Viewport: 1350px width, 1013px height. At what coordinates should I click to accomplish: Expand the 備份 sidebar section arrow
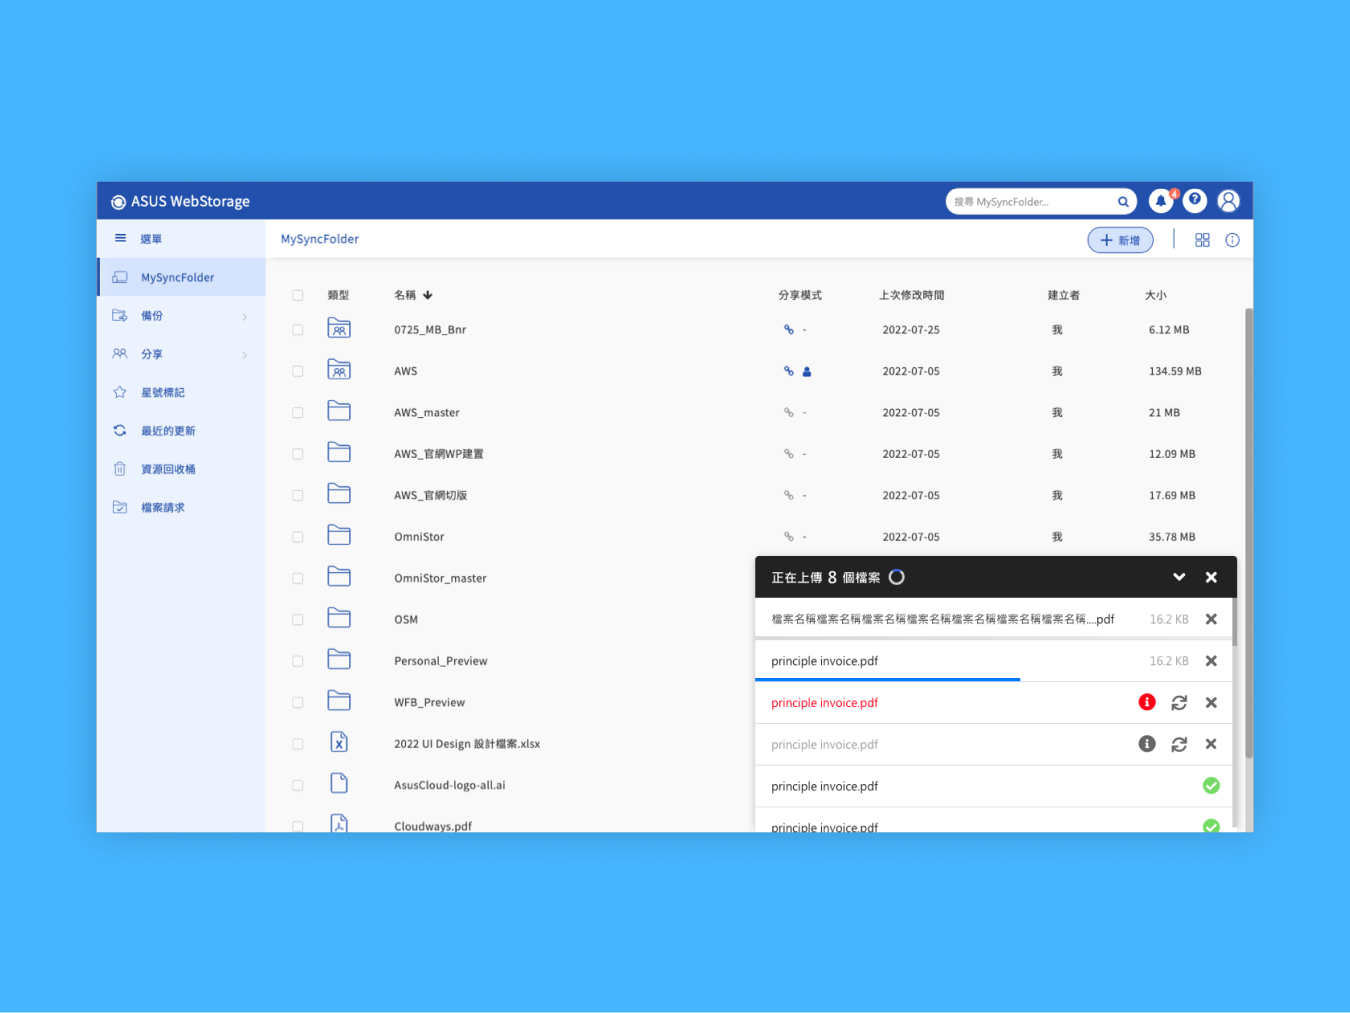pos(244,317)
